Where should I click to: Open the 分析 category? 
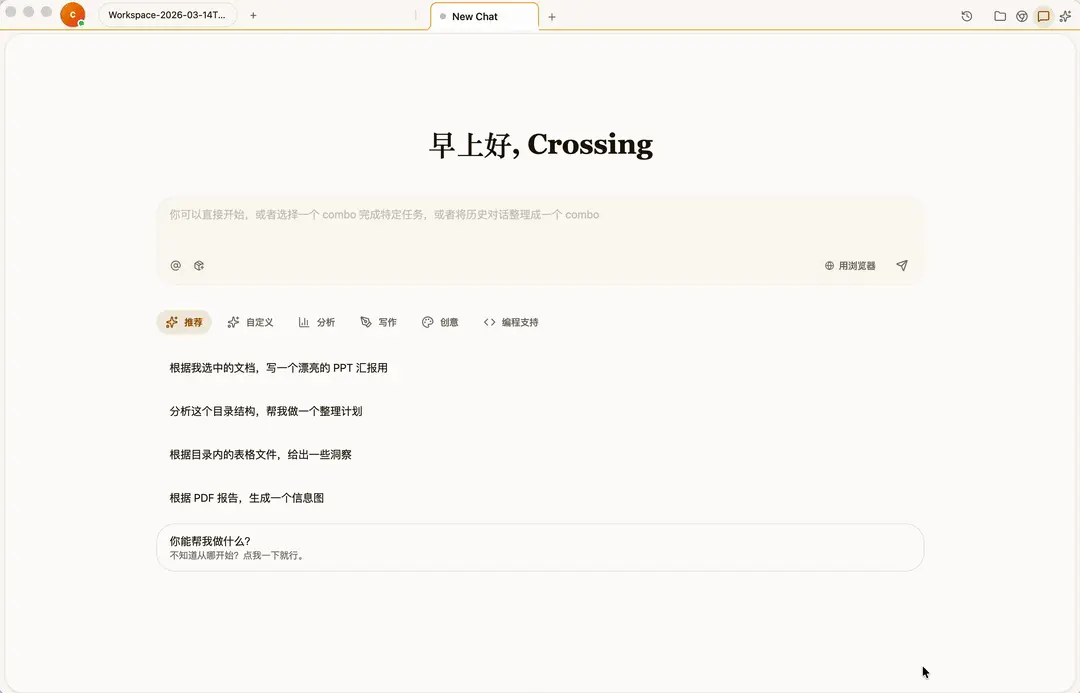317,322
